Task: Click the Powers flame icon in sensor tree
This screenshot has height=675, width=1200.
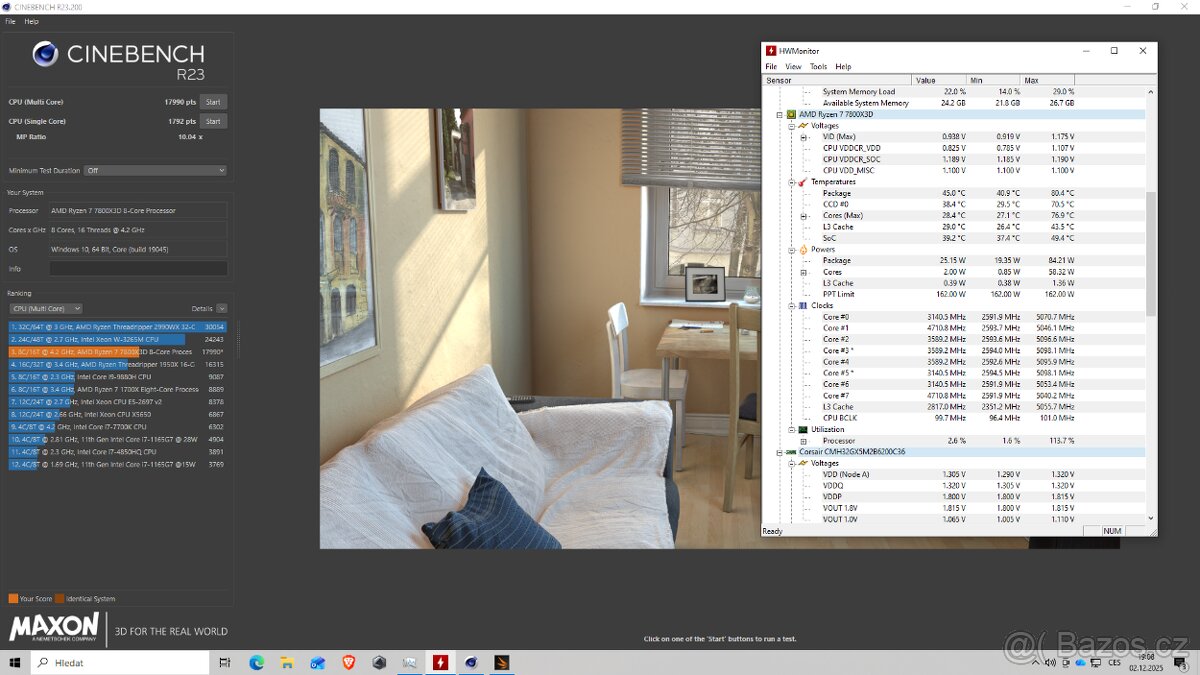Action: click(803, 249)
